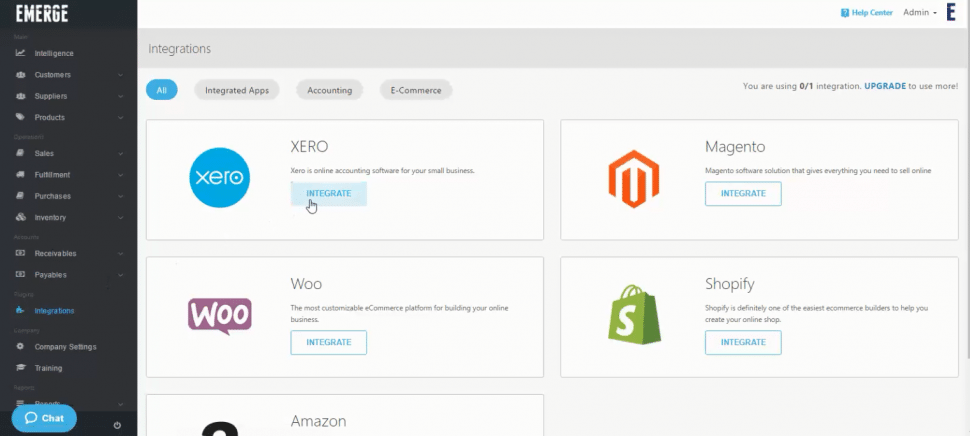The image size is (970, 436).
Task: Click the Woo logo
Action: pos(220,316)
